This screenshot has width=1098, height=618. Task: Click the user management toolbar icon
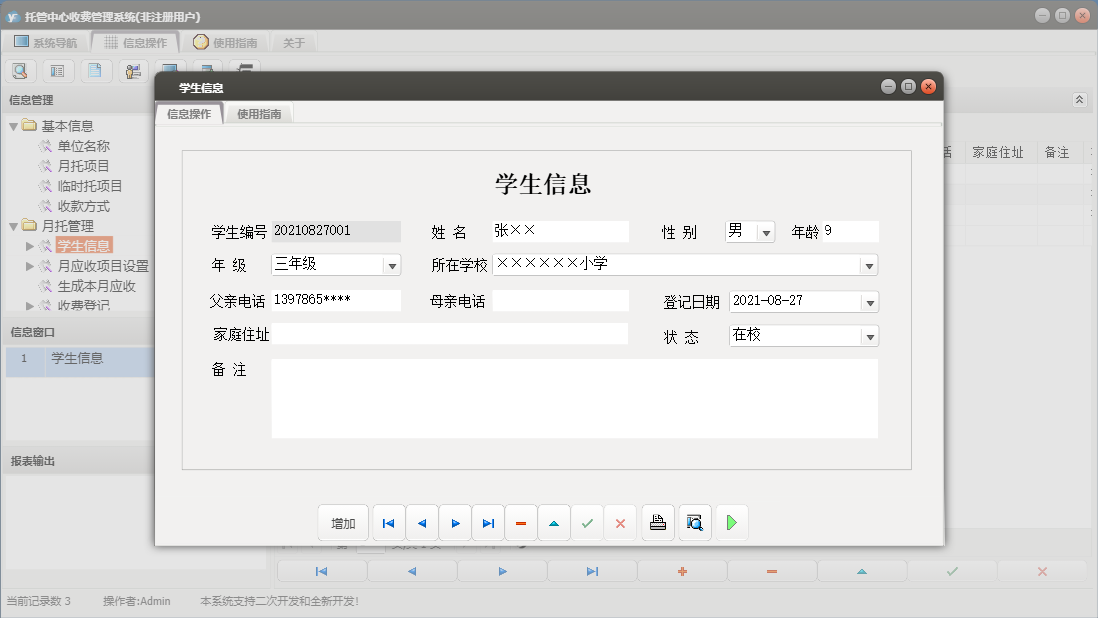(133, 70)
